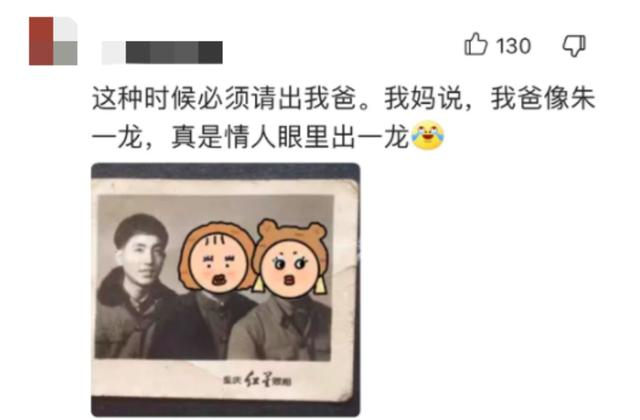640x420 pixels.
Task: Click second comment line 真是情人眼里出一龙
Action: 290,137
